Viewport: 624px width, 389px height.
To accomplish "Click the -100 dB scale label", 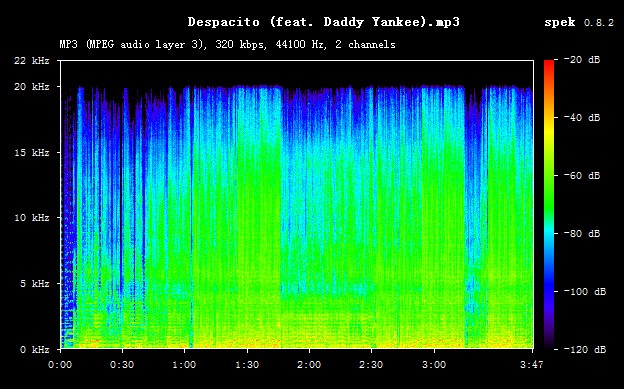I will click(x=585, y=291).
